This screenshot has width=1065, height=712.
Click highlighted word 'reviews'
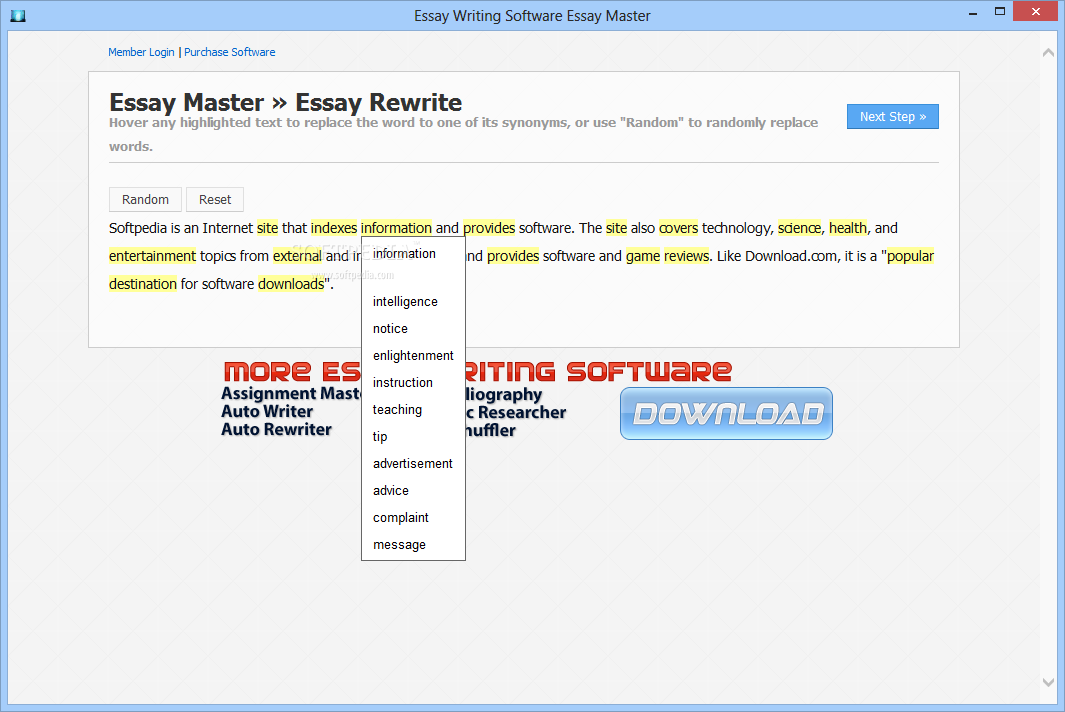[x=687, y=256]
